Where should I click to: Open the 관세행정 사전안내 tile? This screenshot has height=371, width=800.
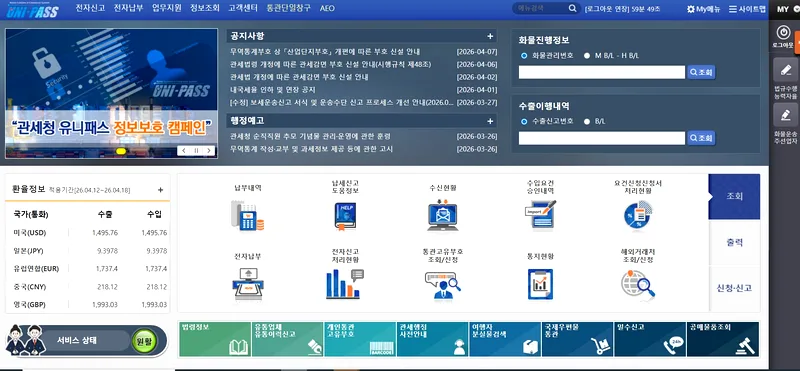click(x=433, y=339)
